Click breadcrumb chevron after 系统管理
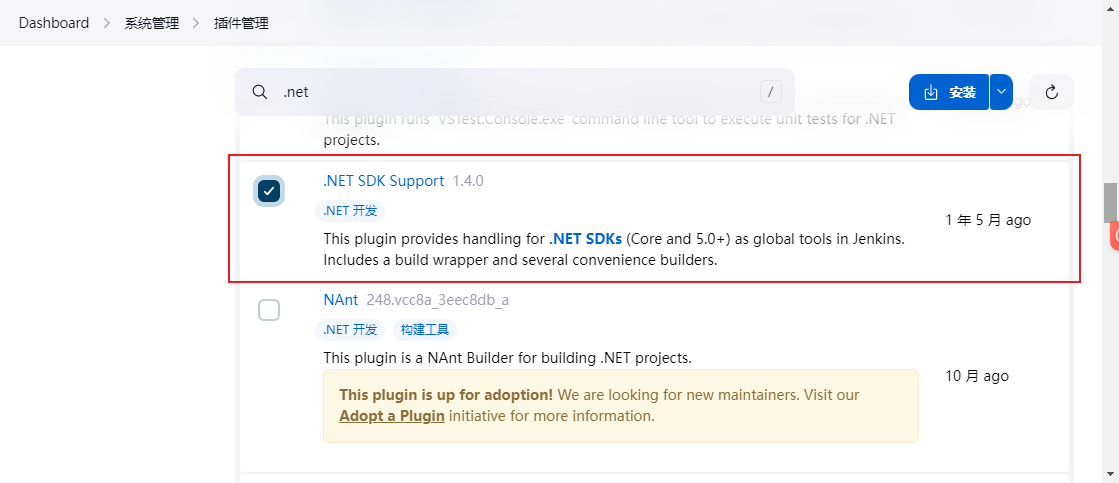Viewport: 1119px width, 483px height. tap(196, 23)
